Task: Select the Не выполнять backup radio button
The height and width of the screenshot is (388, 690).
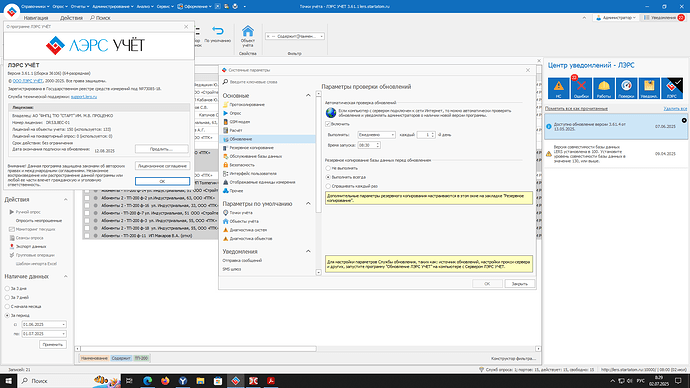Action: [328, 168]
